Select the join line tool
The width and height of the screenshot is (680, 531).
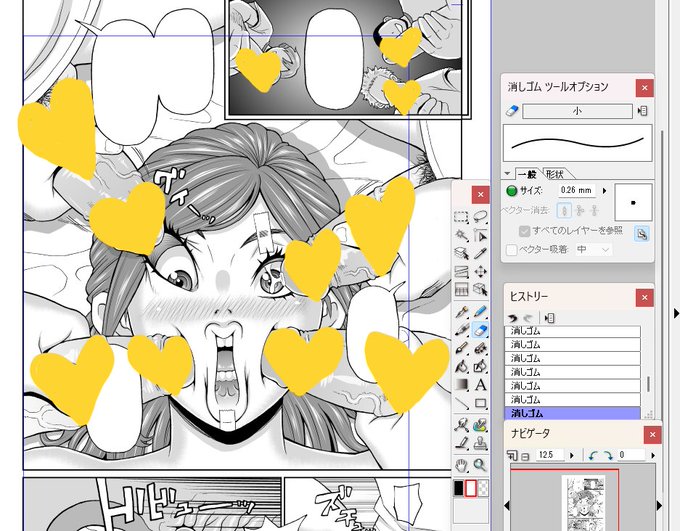point(461,425)
